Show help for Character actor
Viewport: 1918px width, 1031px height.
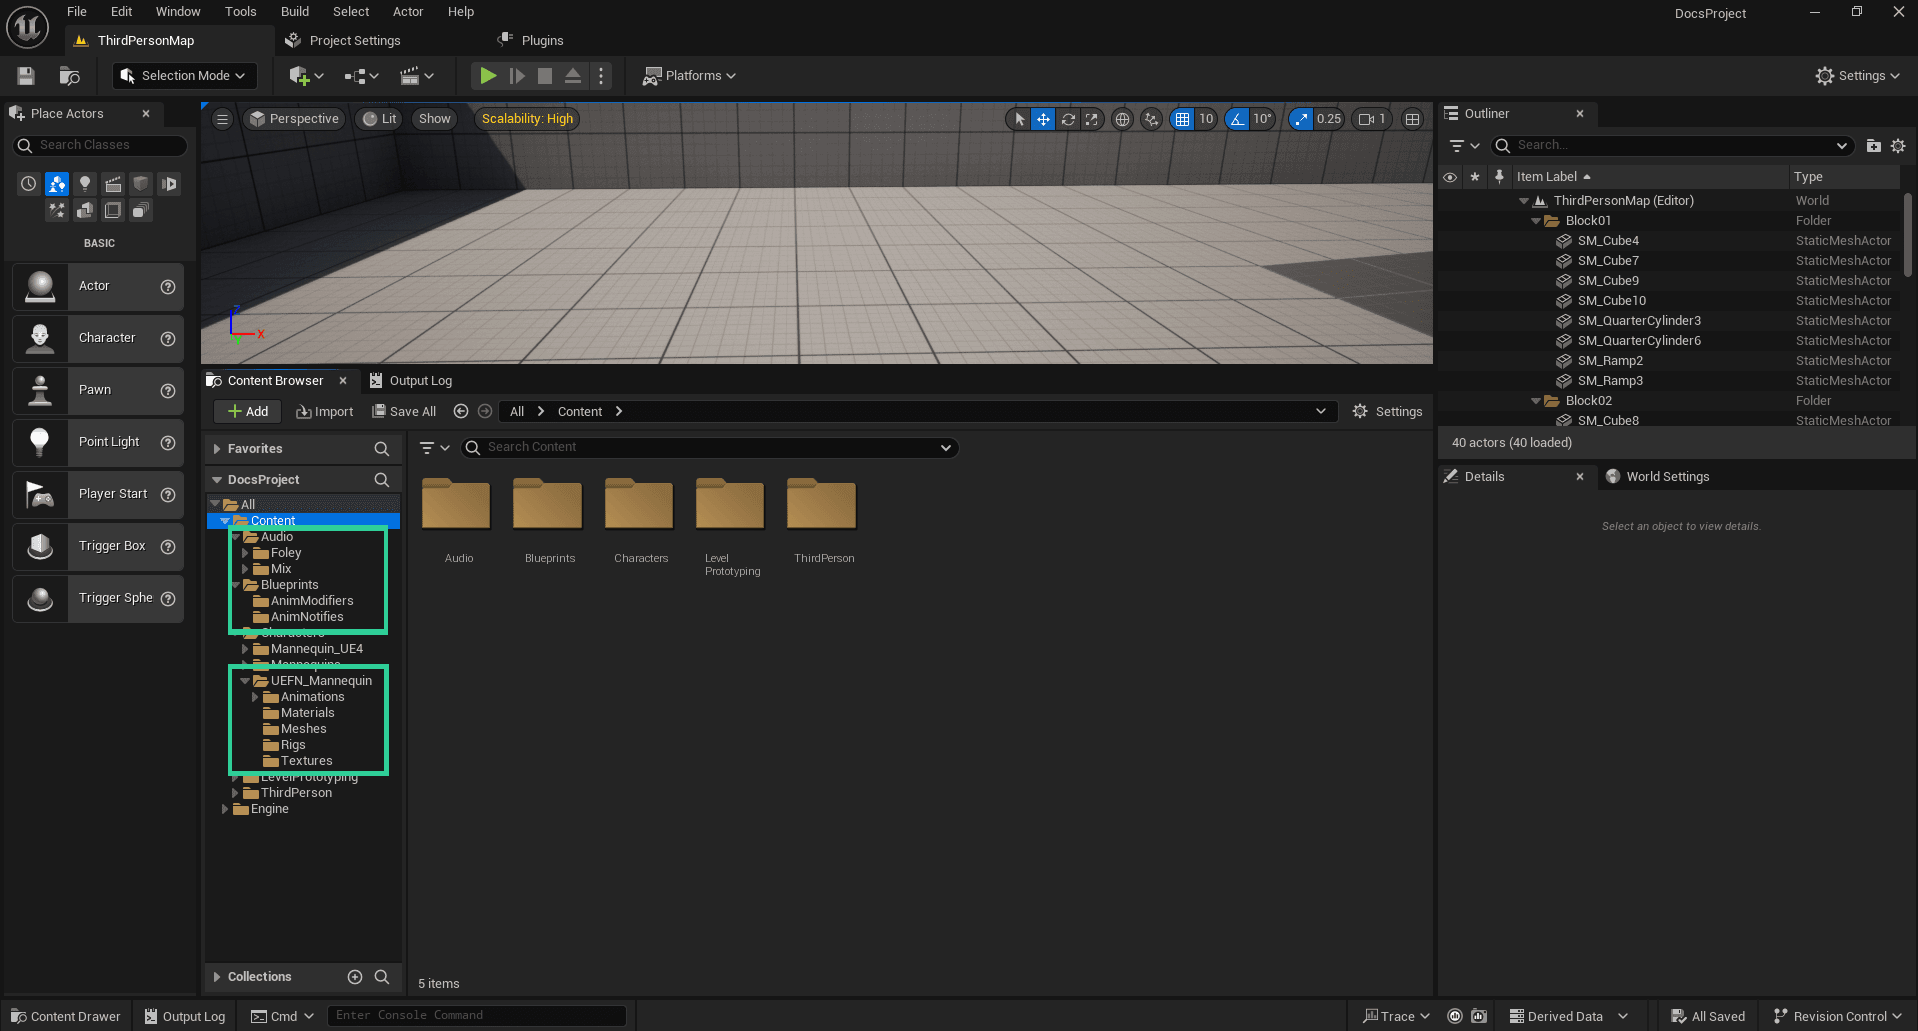168,339
